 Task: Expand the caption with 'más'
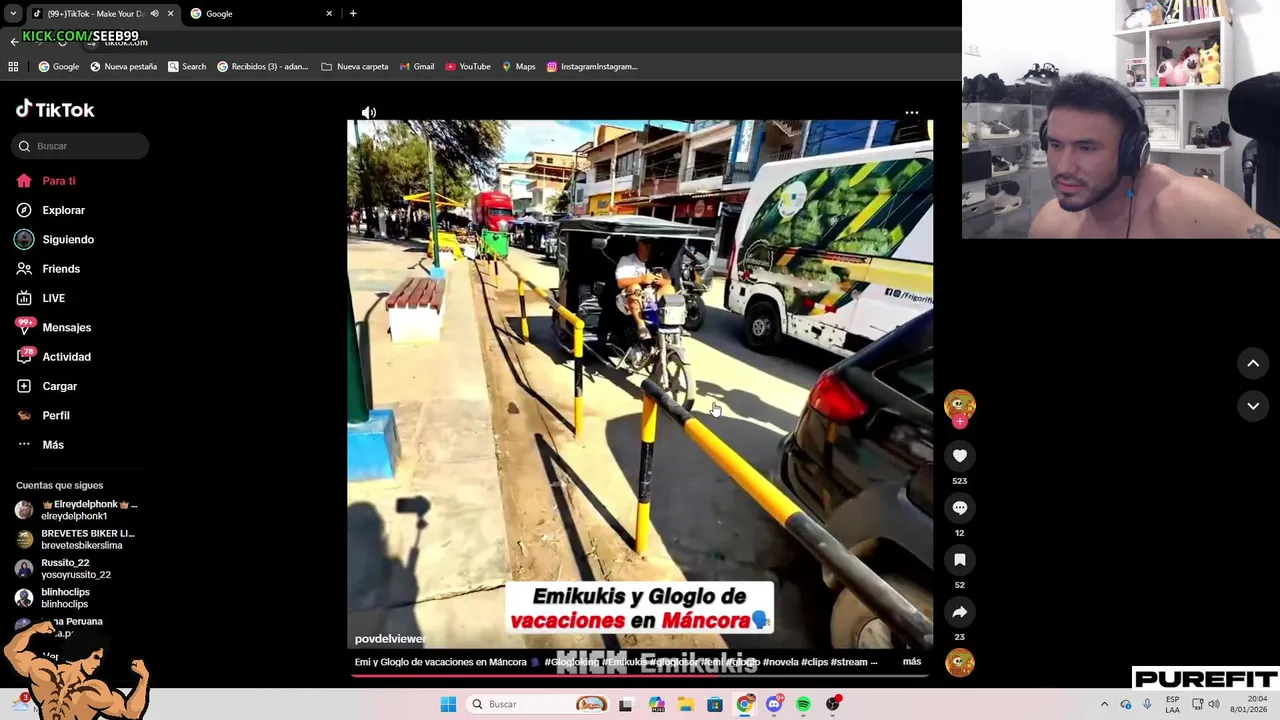[x=912, y=661]
